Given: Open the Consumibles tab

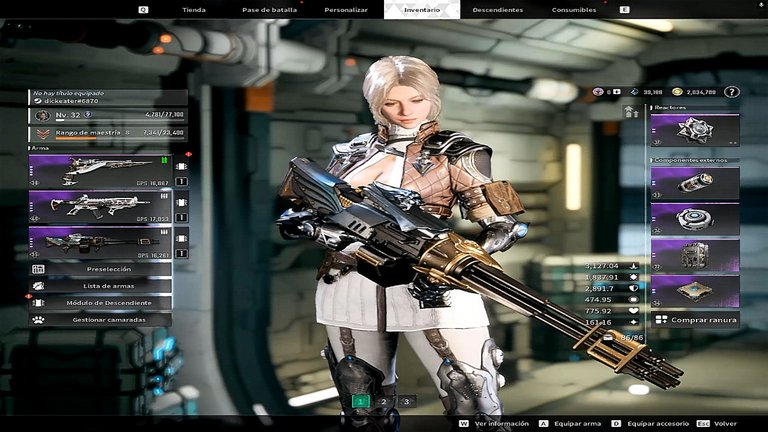Looking at the screenshot, I should click(574, 10).
